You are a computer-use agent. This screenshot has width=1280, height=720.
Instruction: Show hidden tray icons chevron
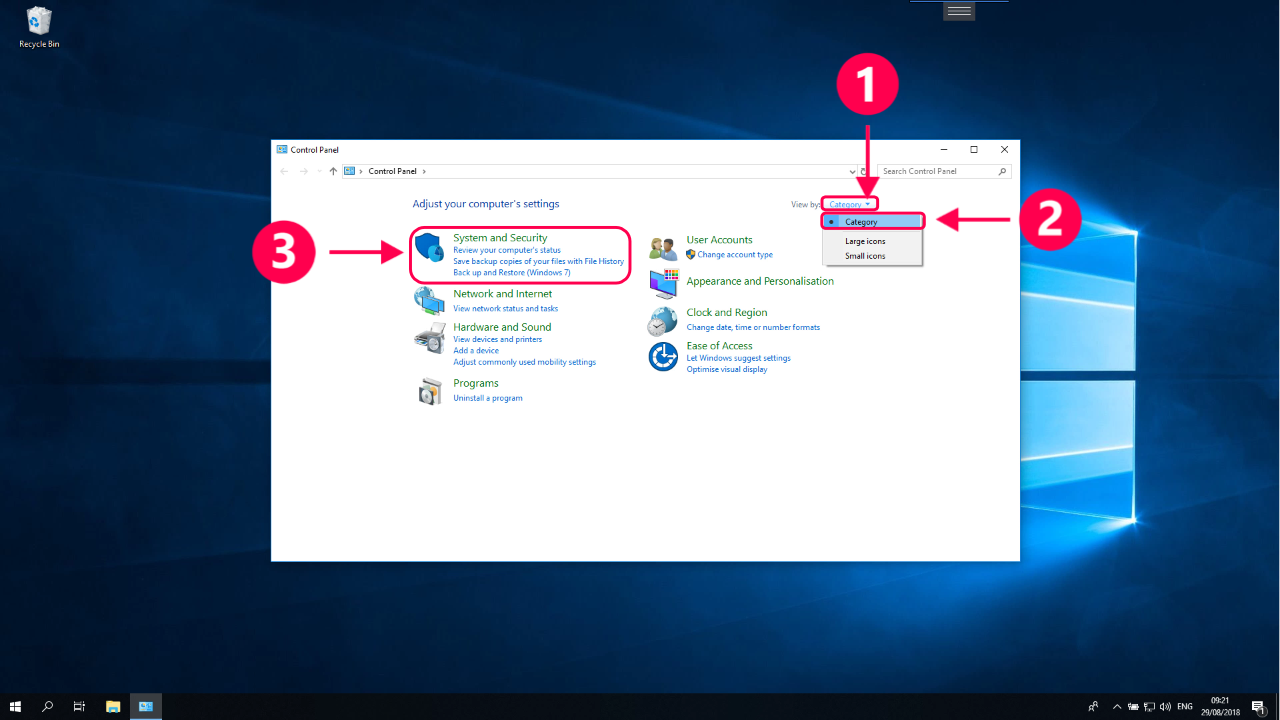pyautogui.click(x=1117, y=706)
